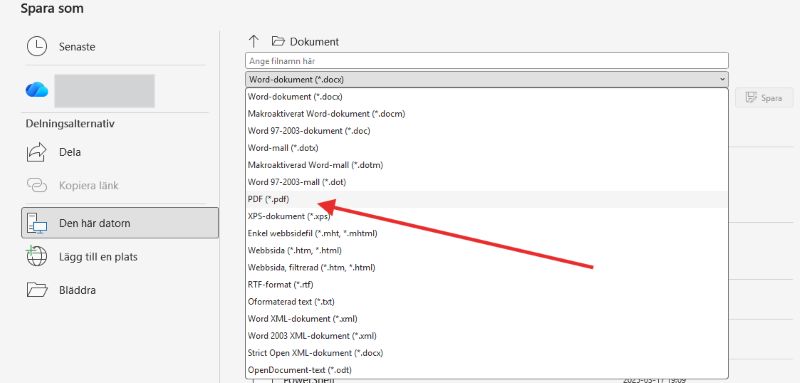Select the OneDrive cloud account icon

pyautogui.click(x=37, y=90)
